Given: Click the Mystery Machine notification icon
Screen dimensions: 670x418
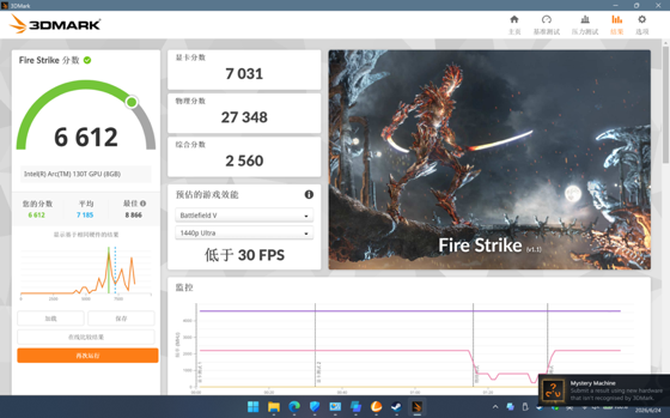Looking at the screenshot, I should (x=553, y=390).
